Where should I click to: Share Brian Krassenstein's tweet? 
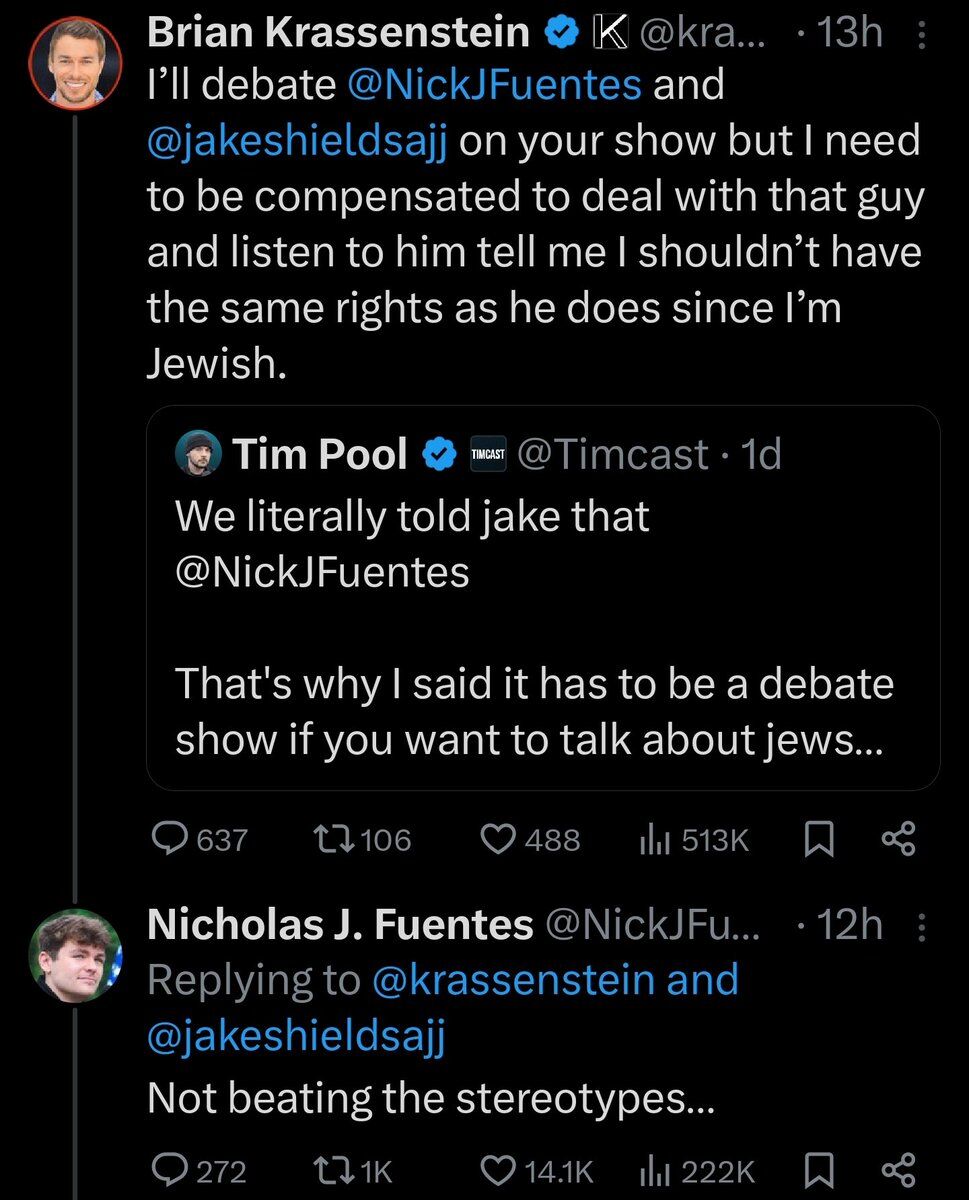897,840
